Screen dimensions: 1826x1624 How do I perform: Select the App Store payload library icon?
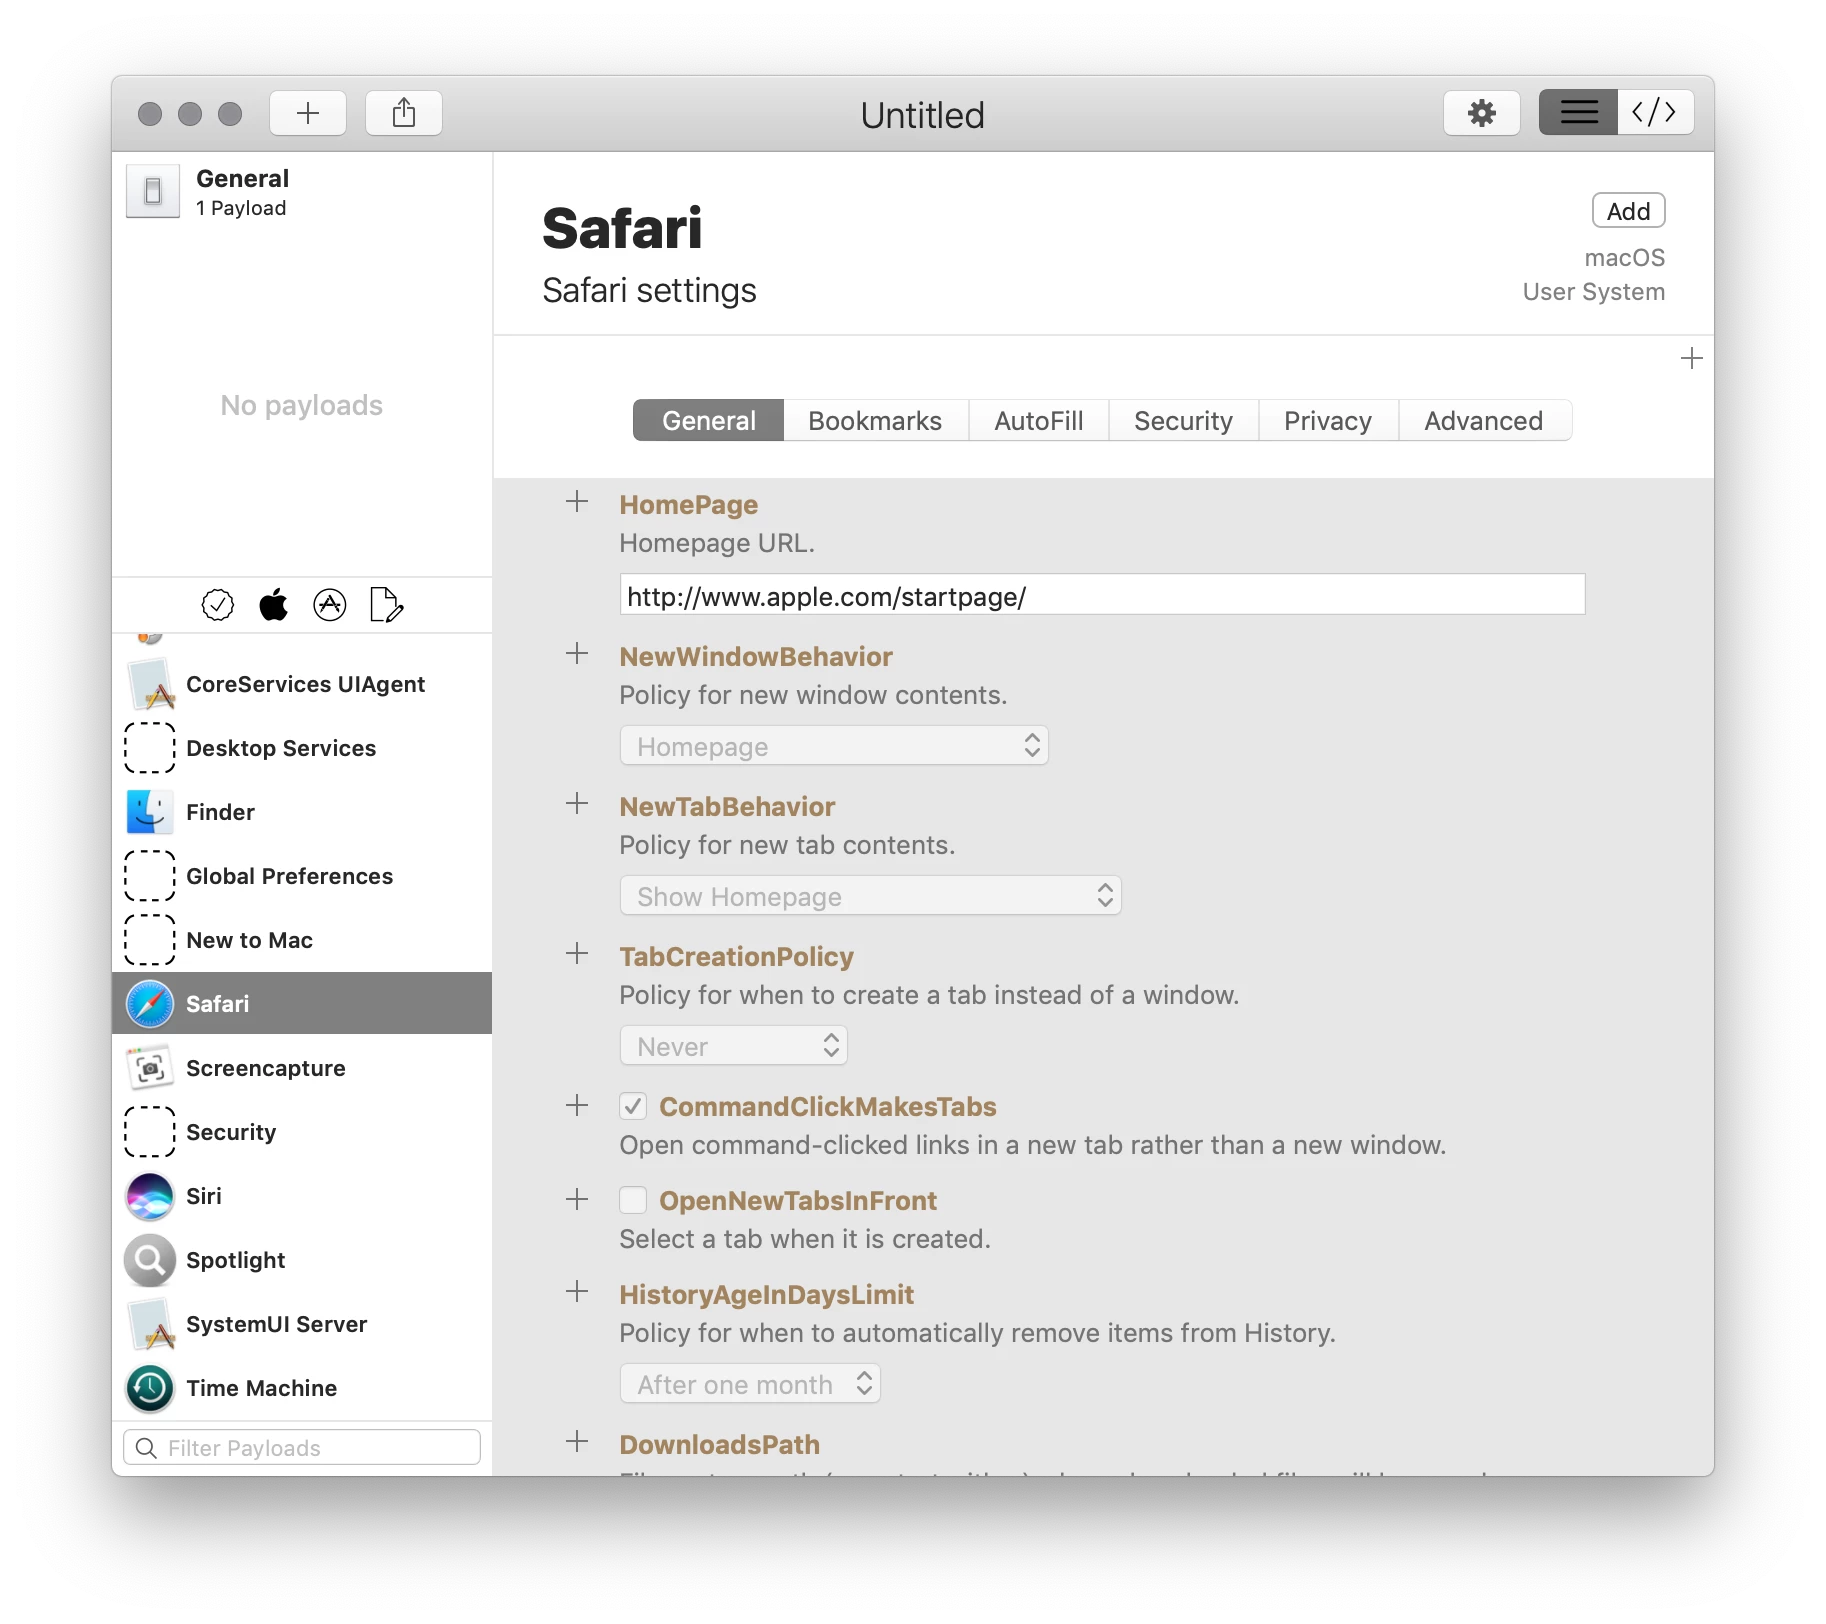330,605
